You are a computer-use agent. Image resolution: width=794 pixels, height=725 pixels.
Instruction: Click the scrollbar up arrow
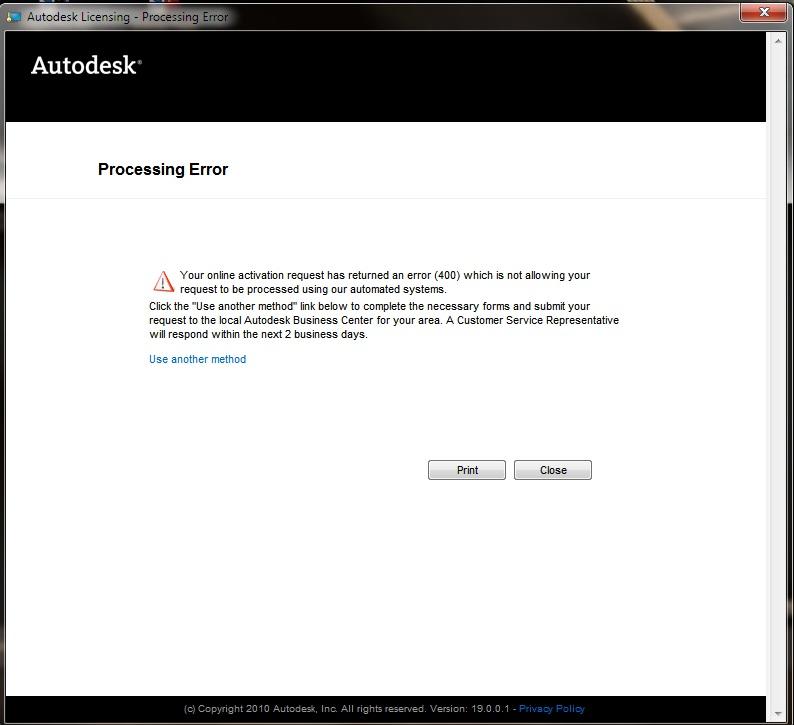click(777, 41)
